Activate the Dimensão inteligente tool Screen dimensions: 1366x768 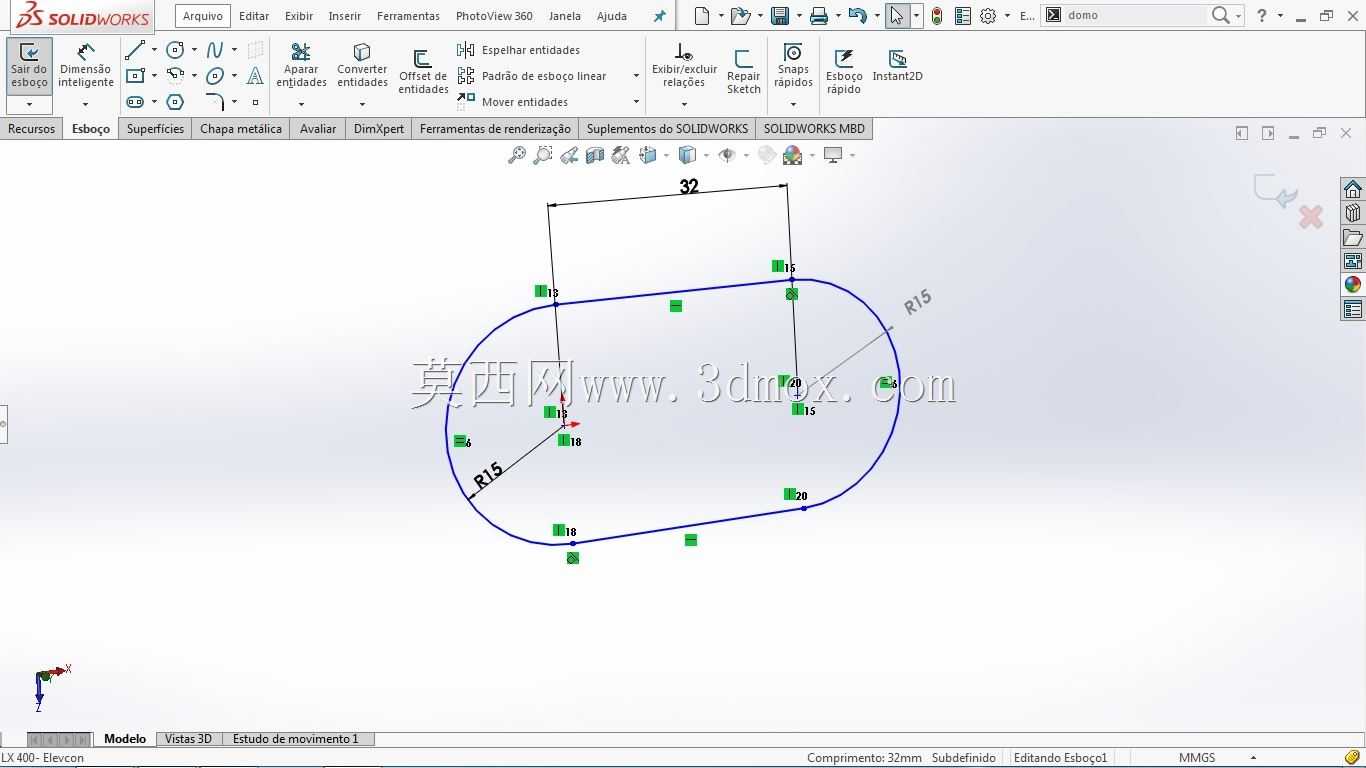click(x=85, y=66)
